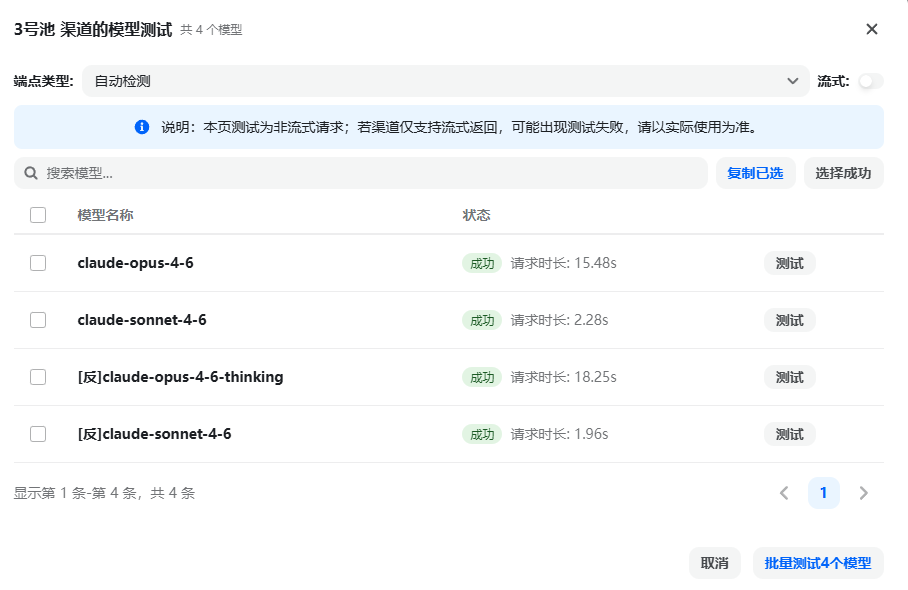The height and width of the screenshot is (590, 908).
Task: Check the select-all header checkbox
Action: (38, 215)
